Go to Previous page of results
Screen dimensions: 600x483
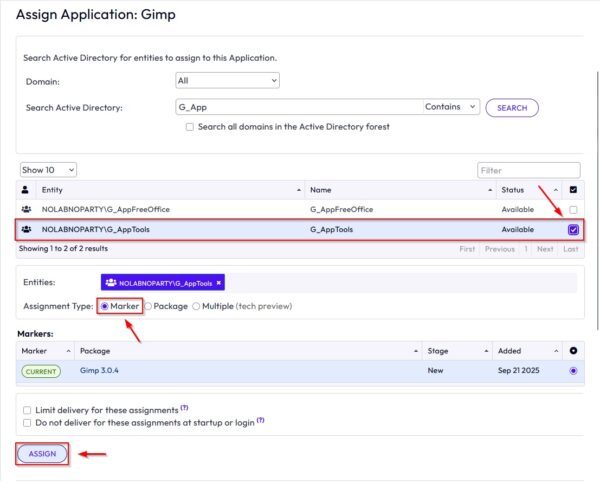pyautogui.click(x=500, y=249)
